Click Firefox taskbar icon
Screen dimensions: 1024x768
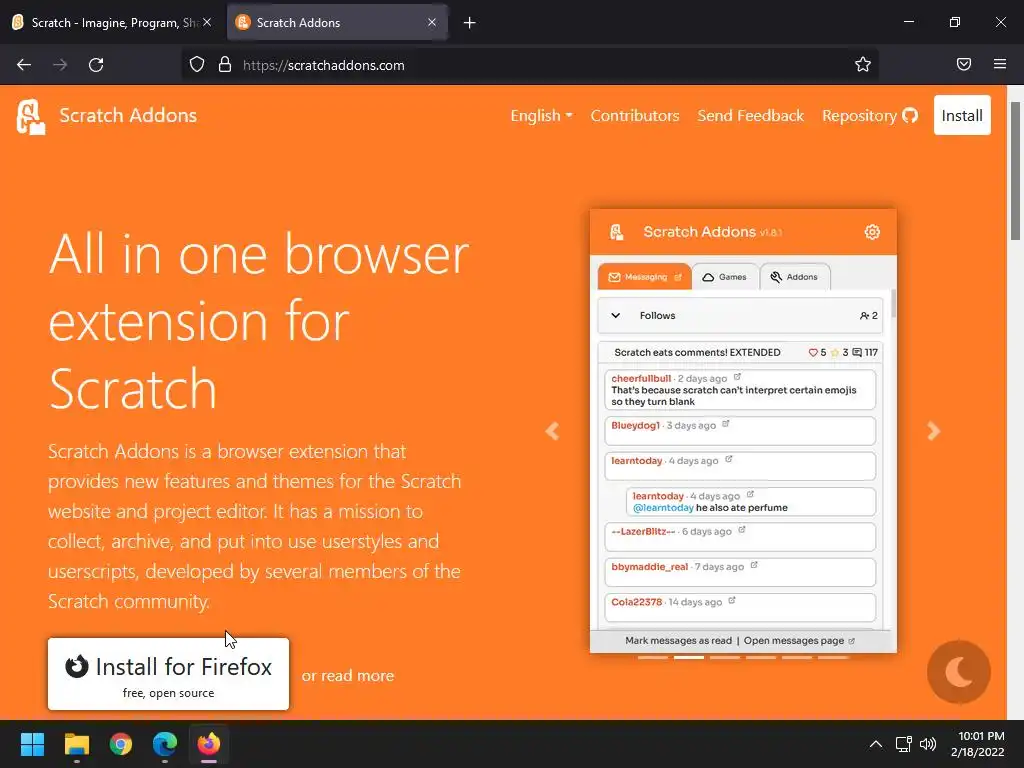(209, 744)
